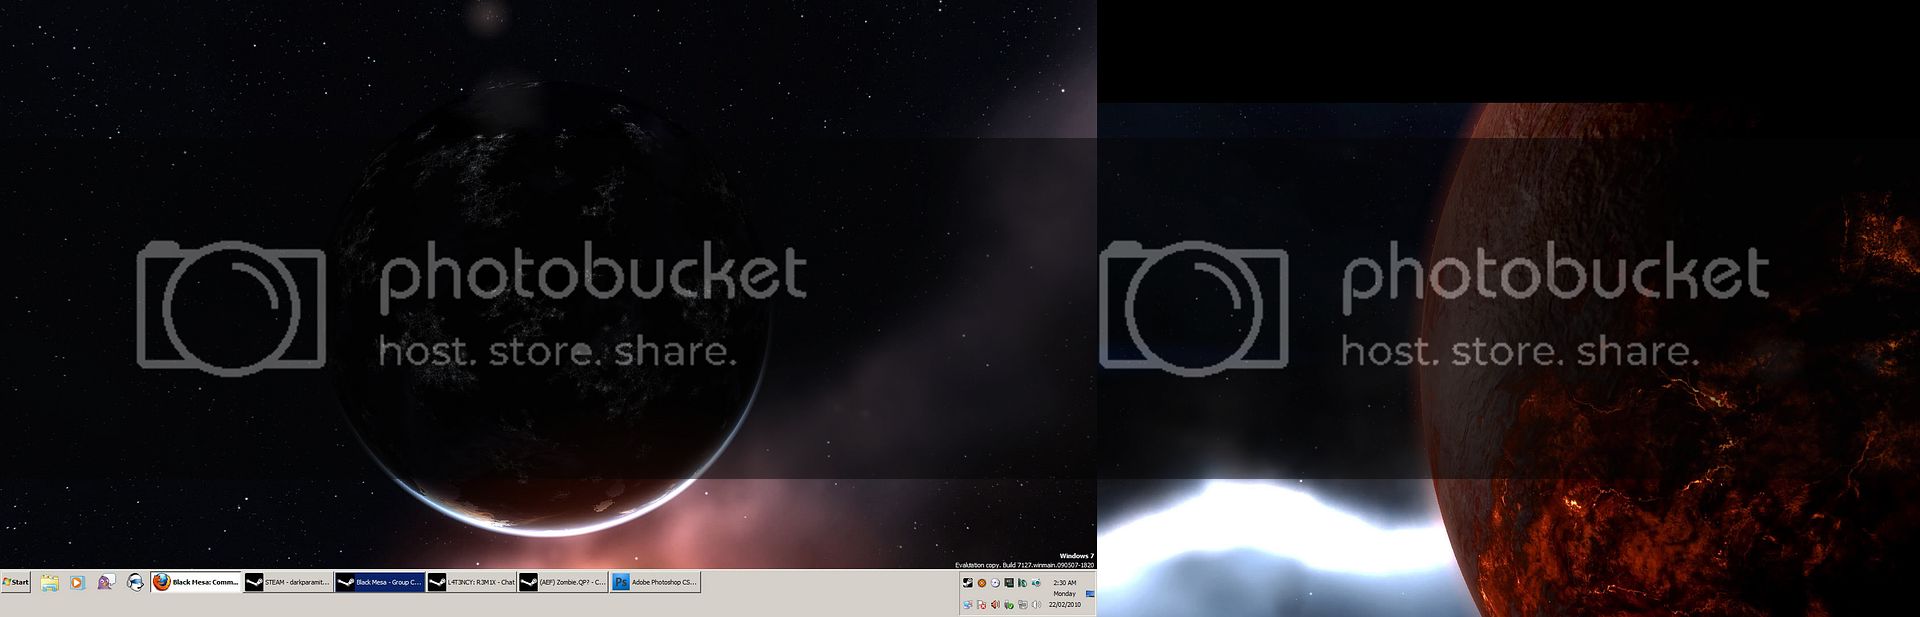Image resolution: width=1920 pixels, height=617 pixels.
Task: Launch Windows Media Player from quick launch
Action: tap(77, 582)
